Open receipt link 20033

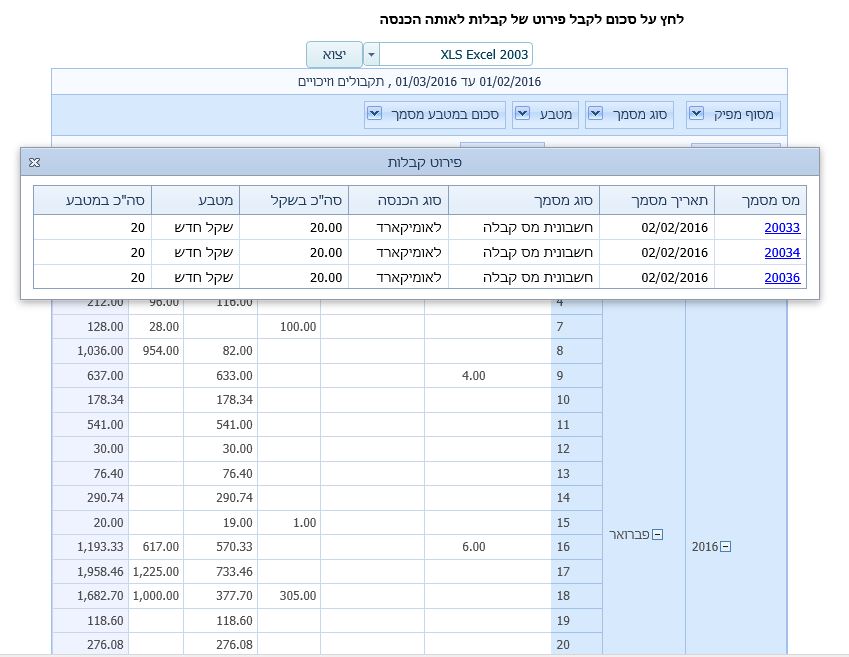782,228
